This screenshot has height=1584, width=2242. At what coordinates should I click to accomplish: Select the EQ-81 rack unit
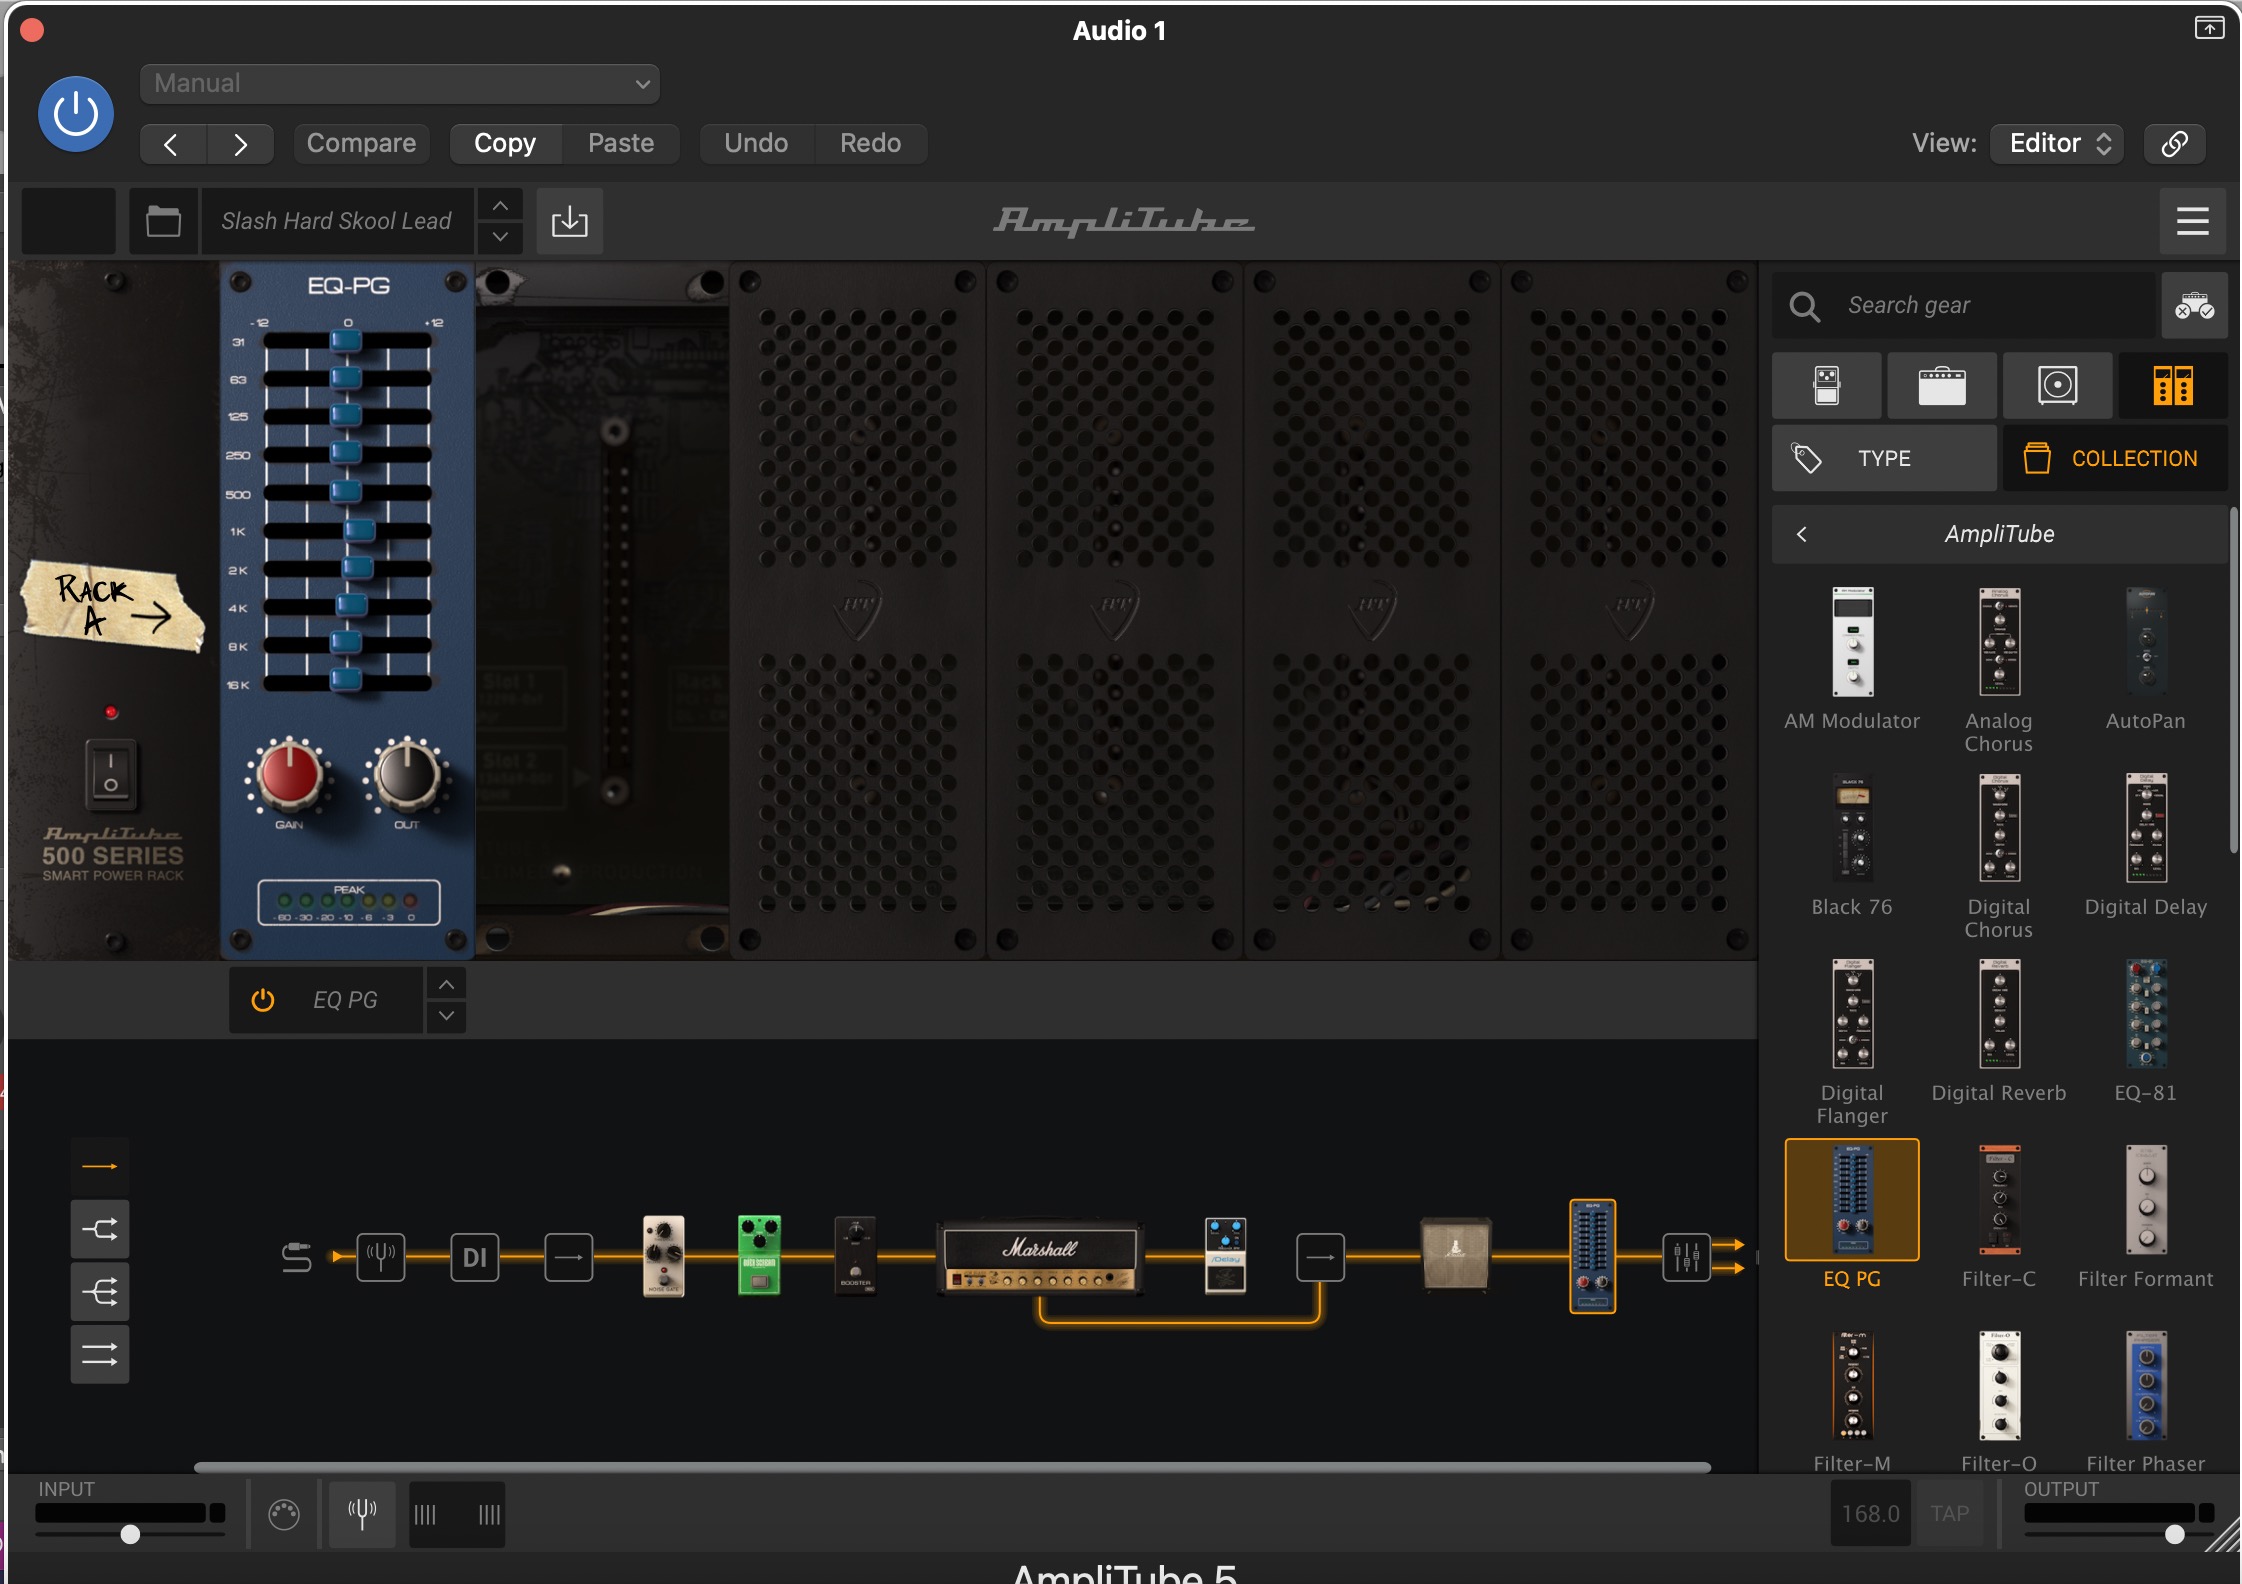coord(2146,1032)
